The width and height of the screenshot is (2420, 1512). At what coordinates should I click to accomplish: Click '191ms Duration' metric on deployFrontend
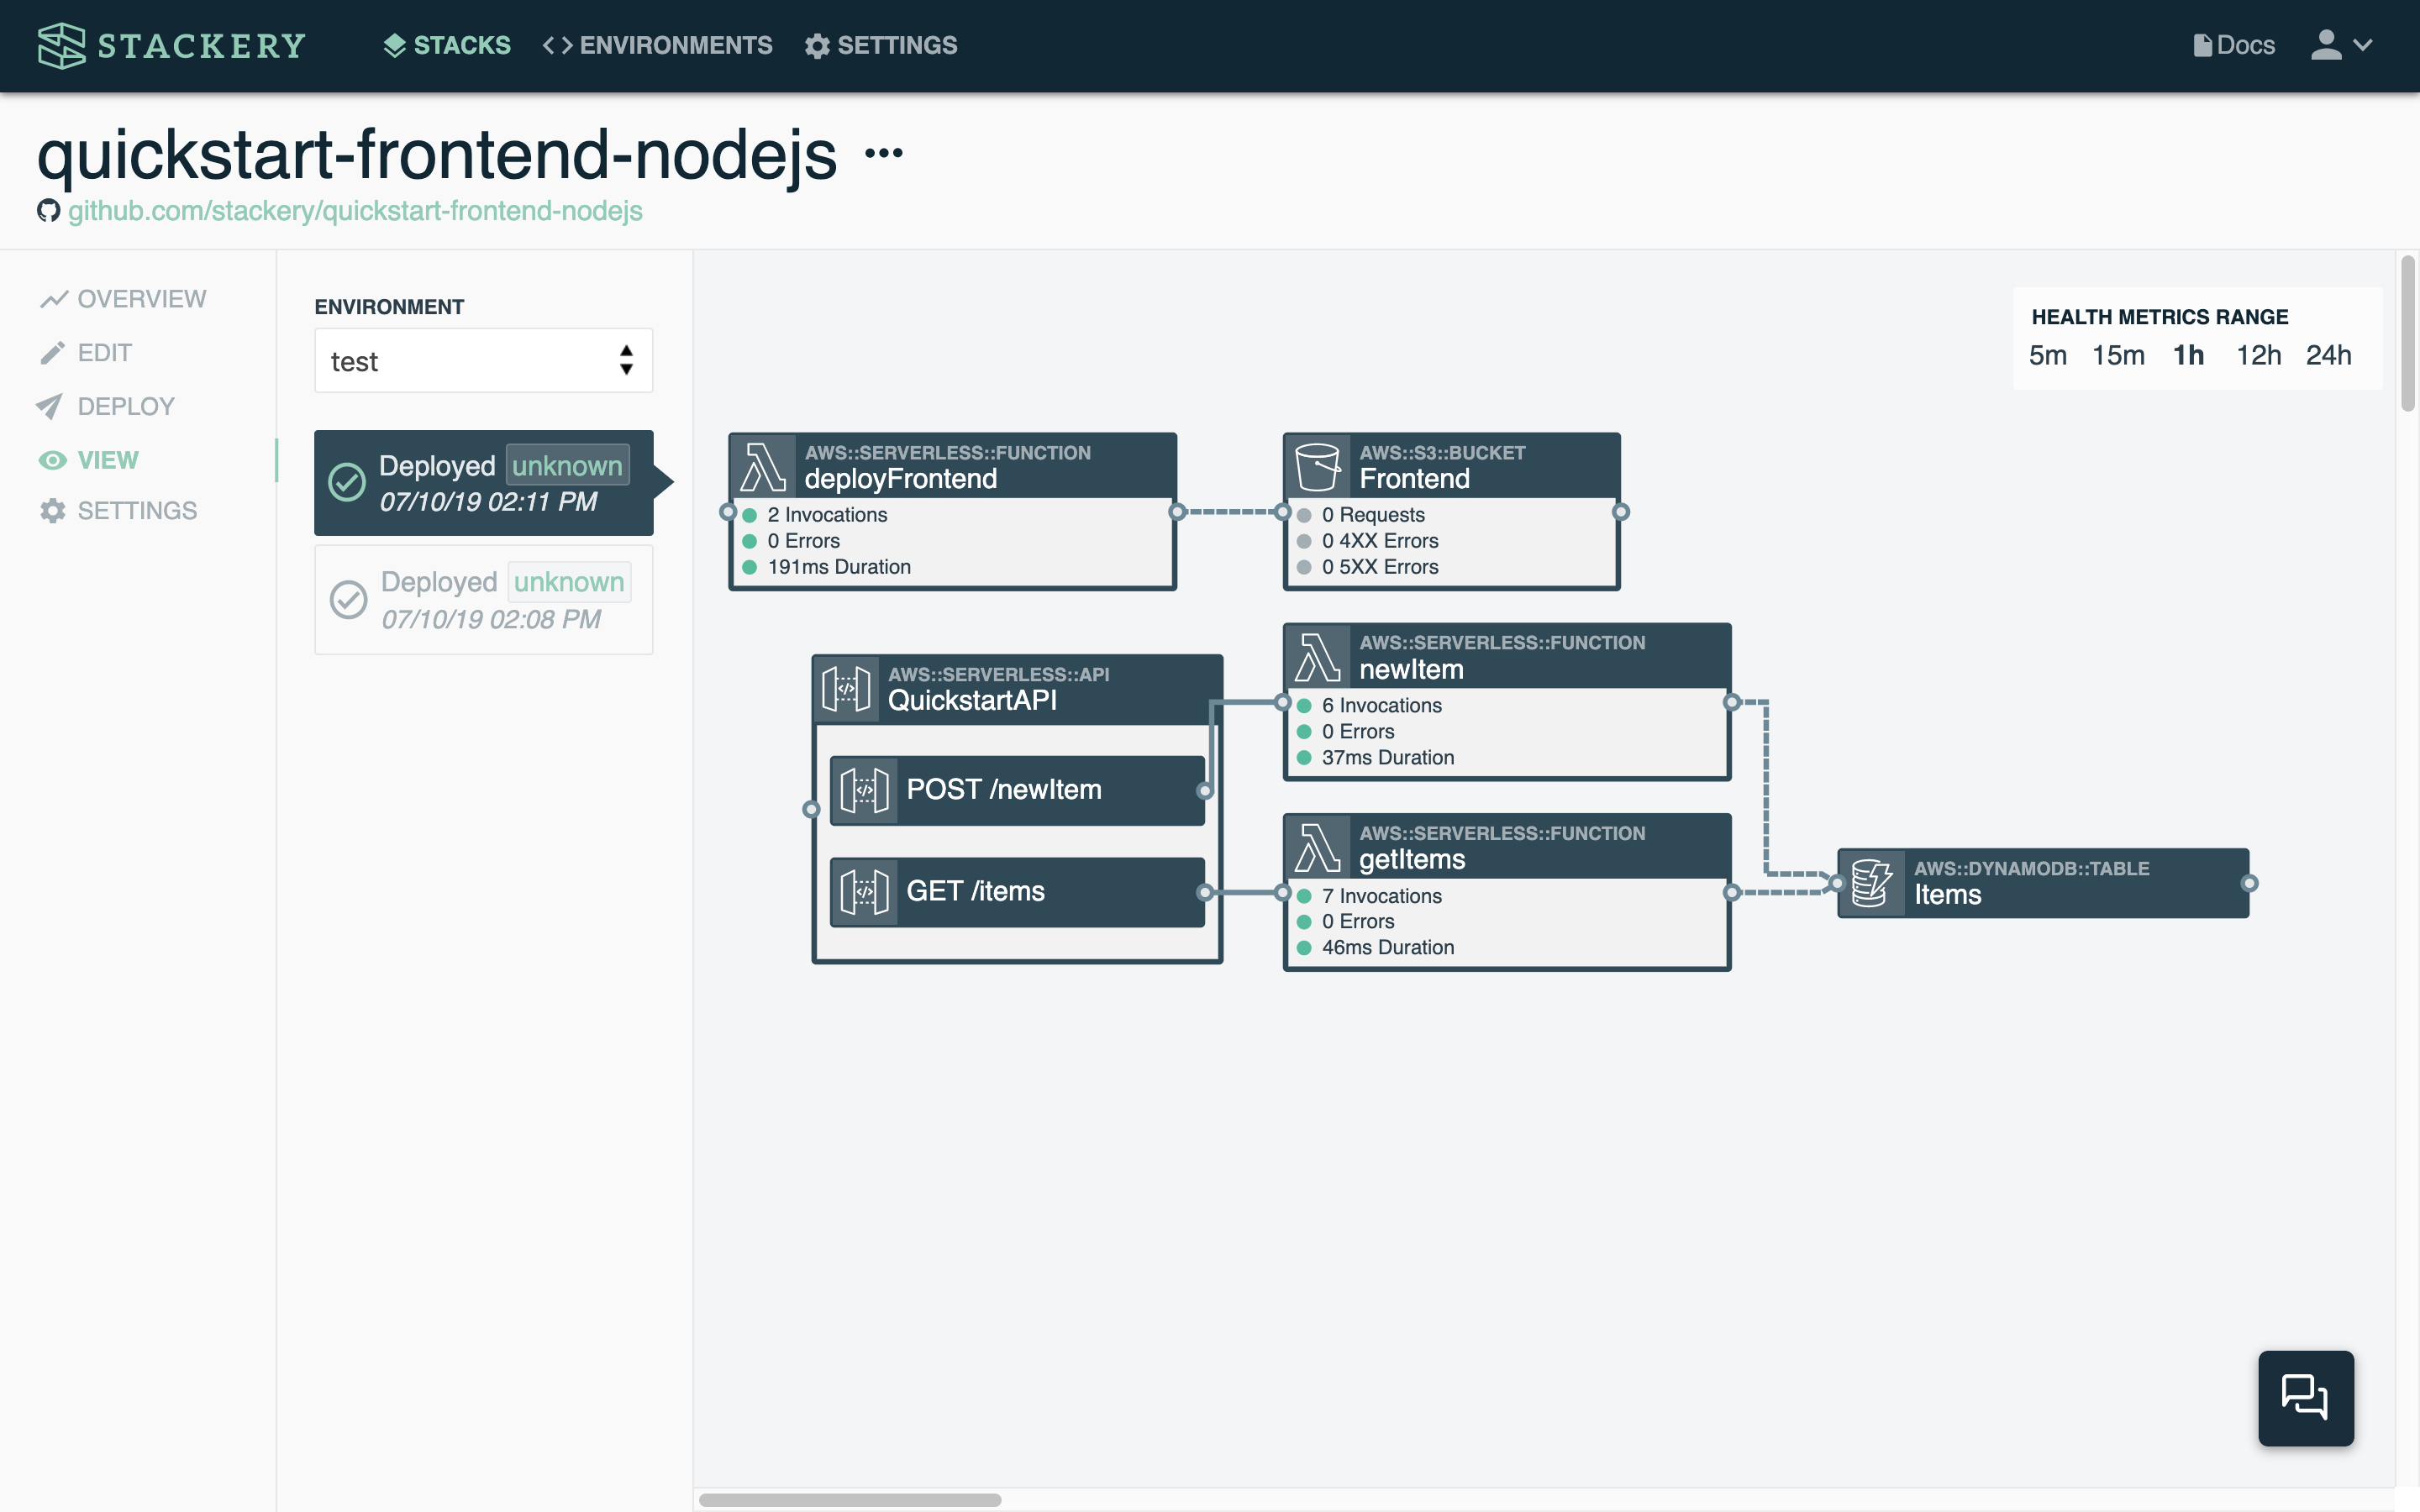839,567
